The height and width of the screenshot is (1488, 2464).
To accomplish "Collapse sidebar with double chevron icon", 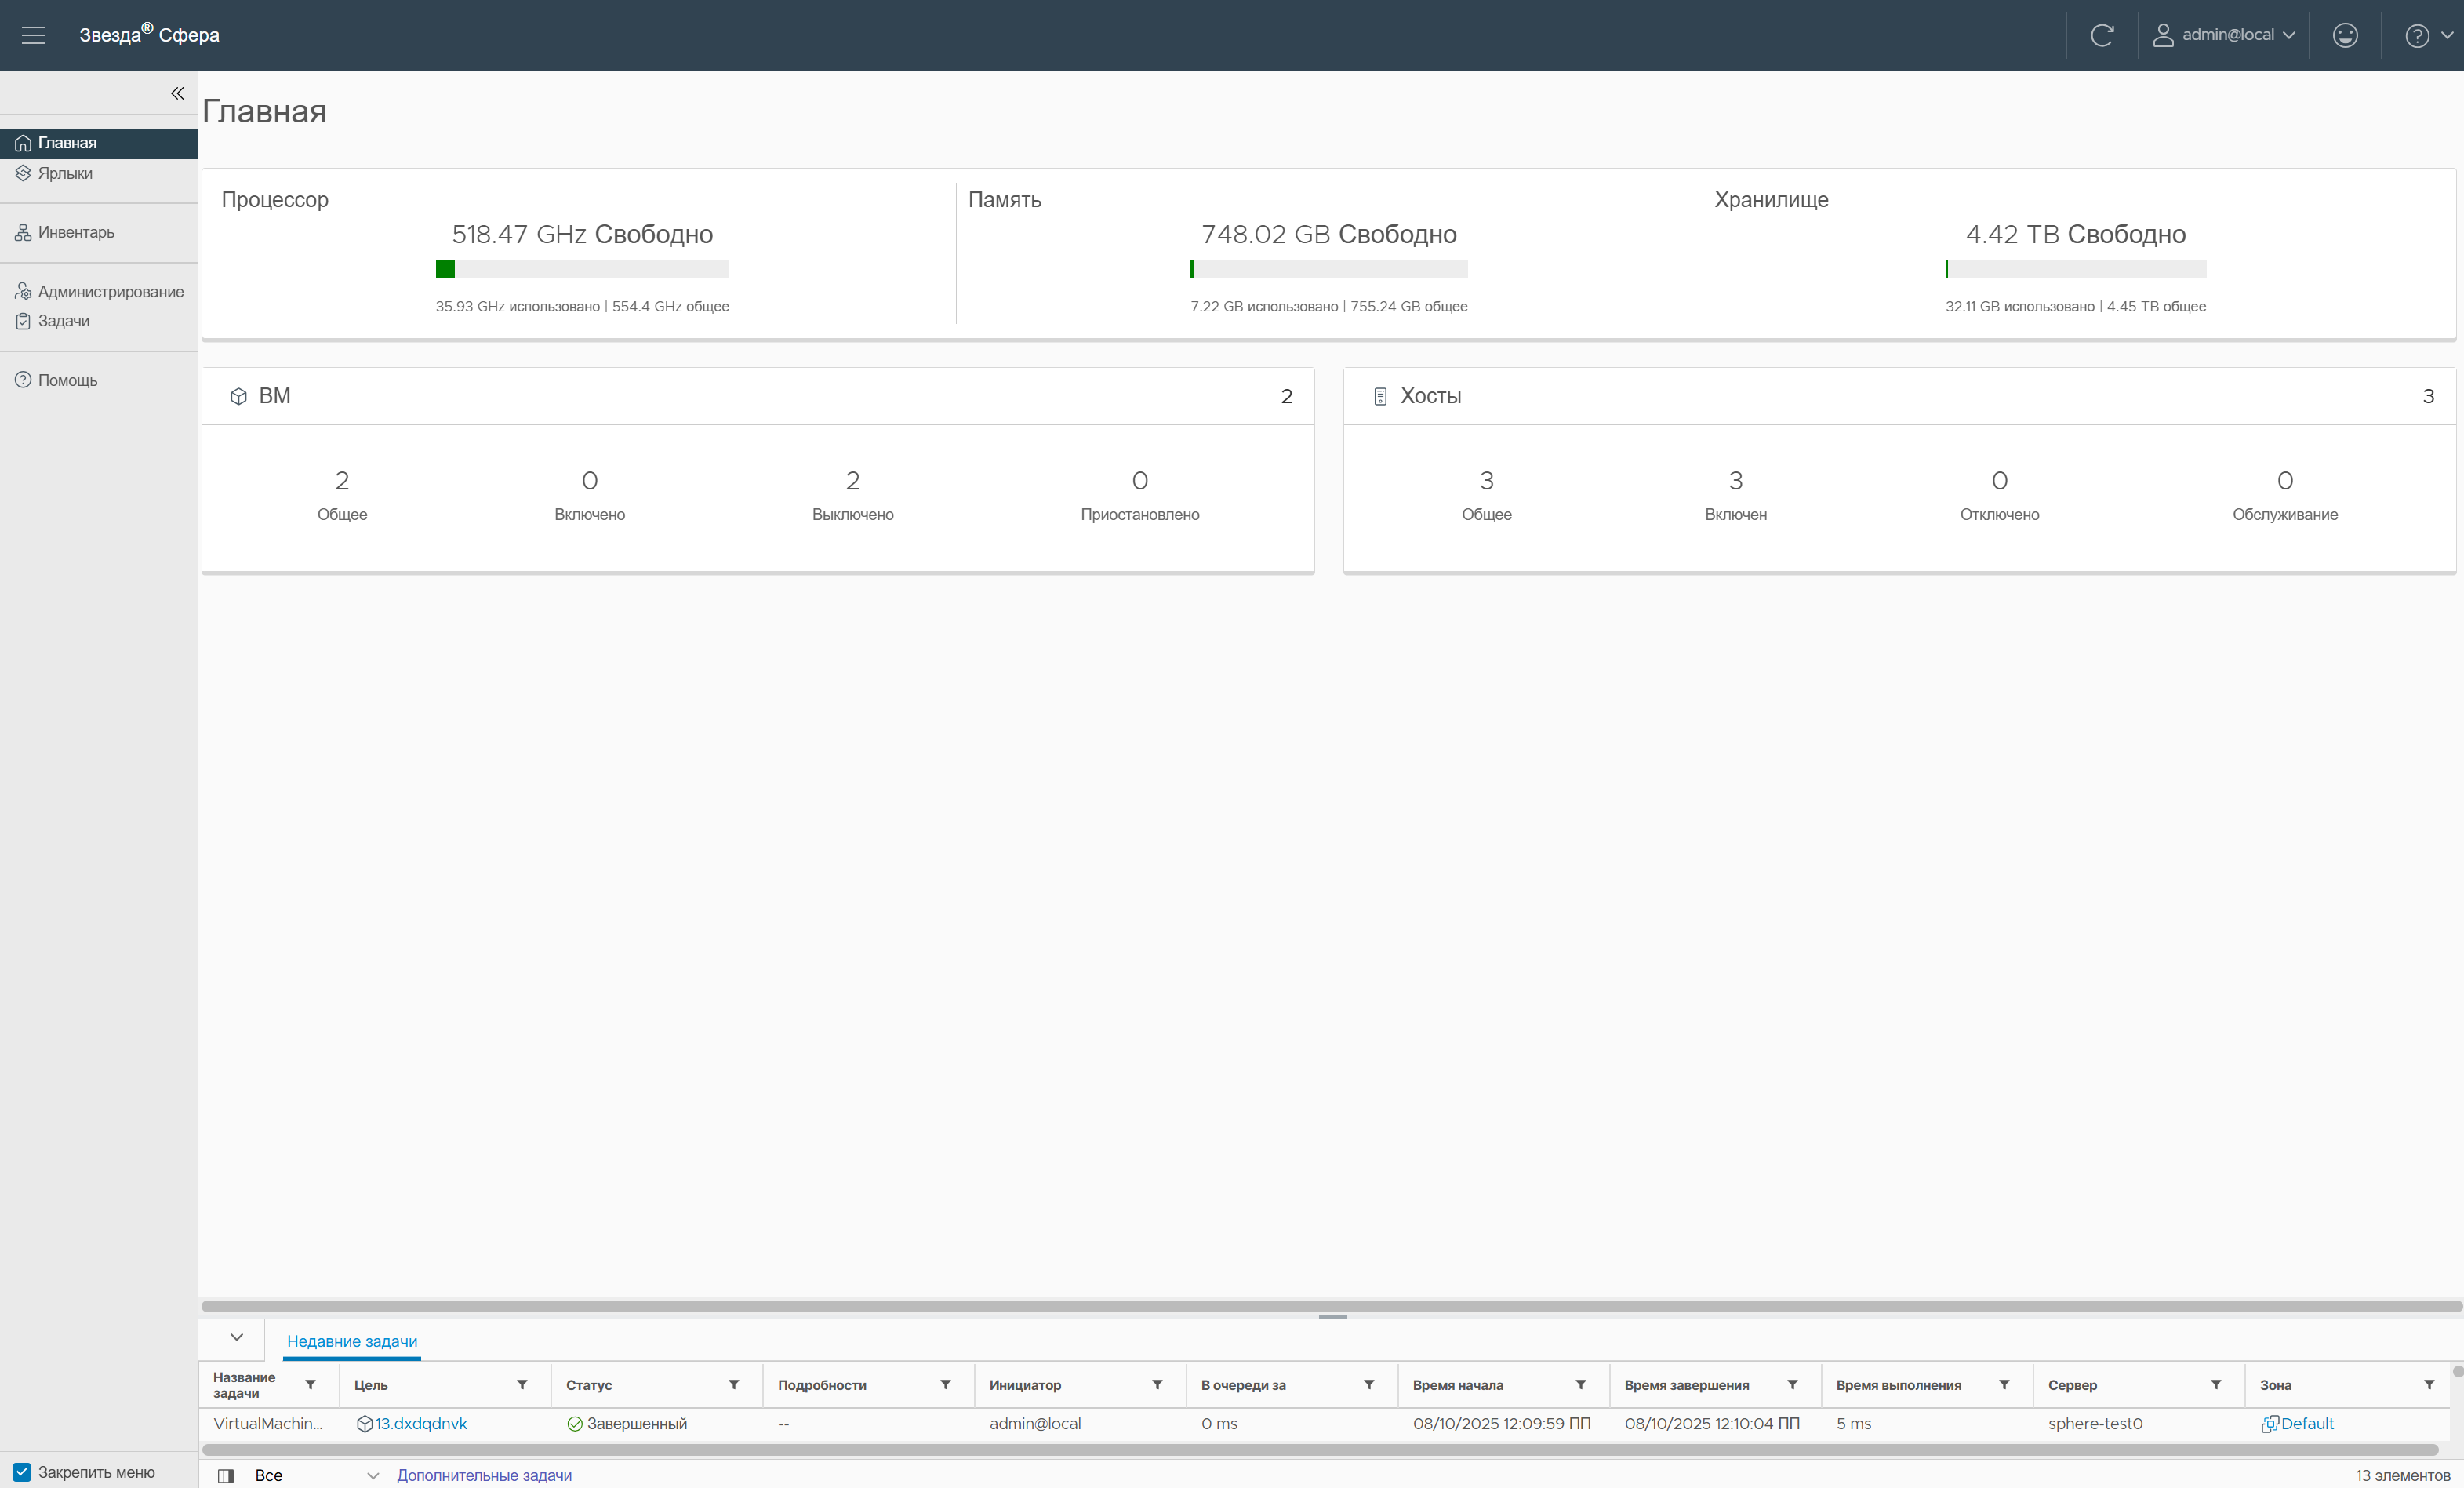I will [x=177, y=93].
